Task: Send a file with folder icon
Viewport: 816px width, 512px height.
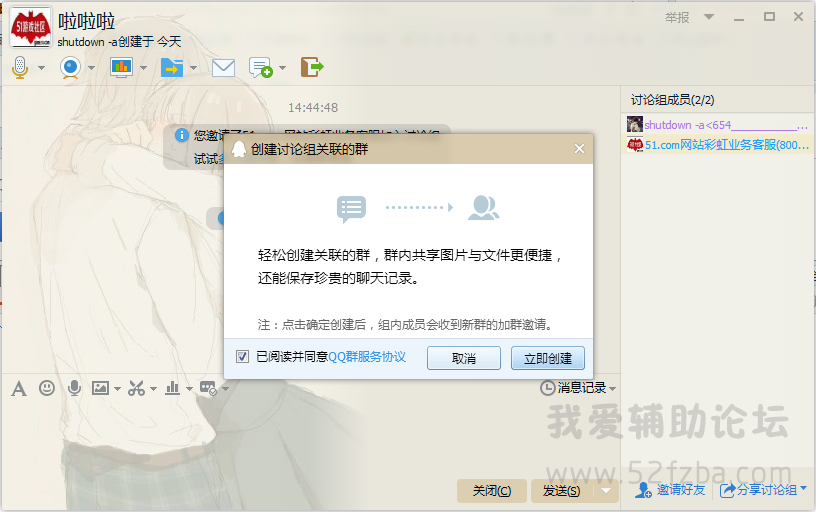Action: 172,67
